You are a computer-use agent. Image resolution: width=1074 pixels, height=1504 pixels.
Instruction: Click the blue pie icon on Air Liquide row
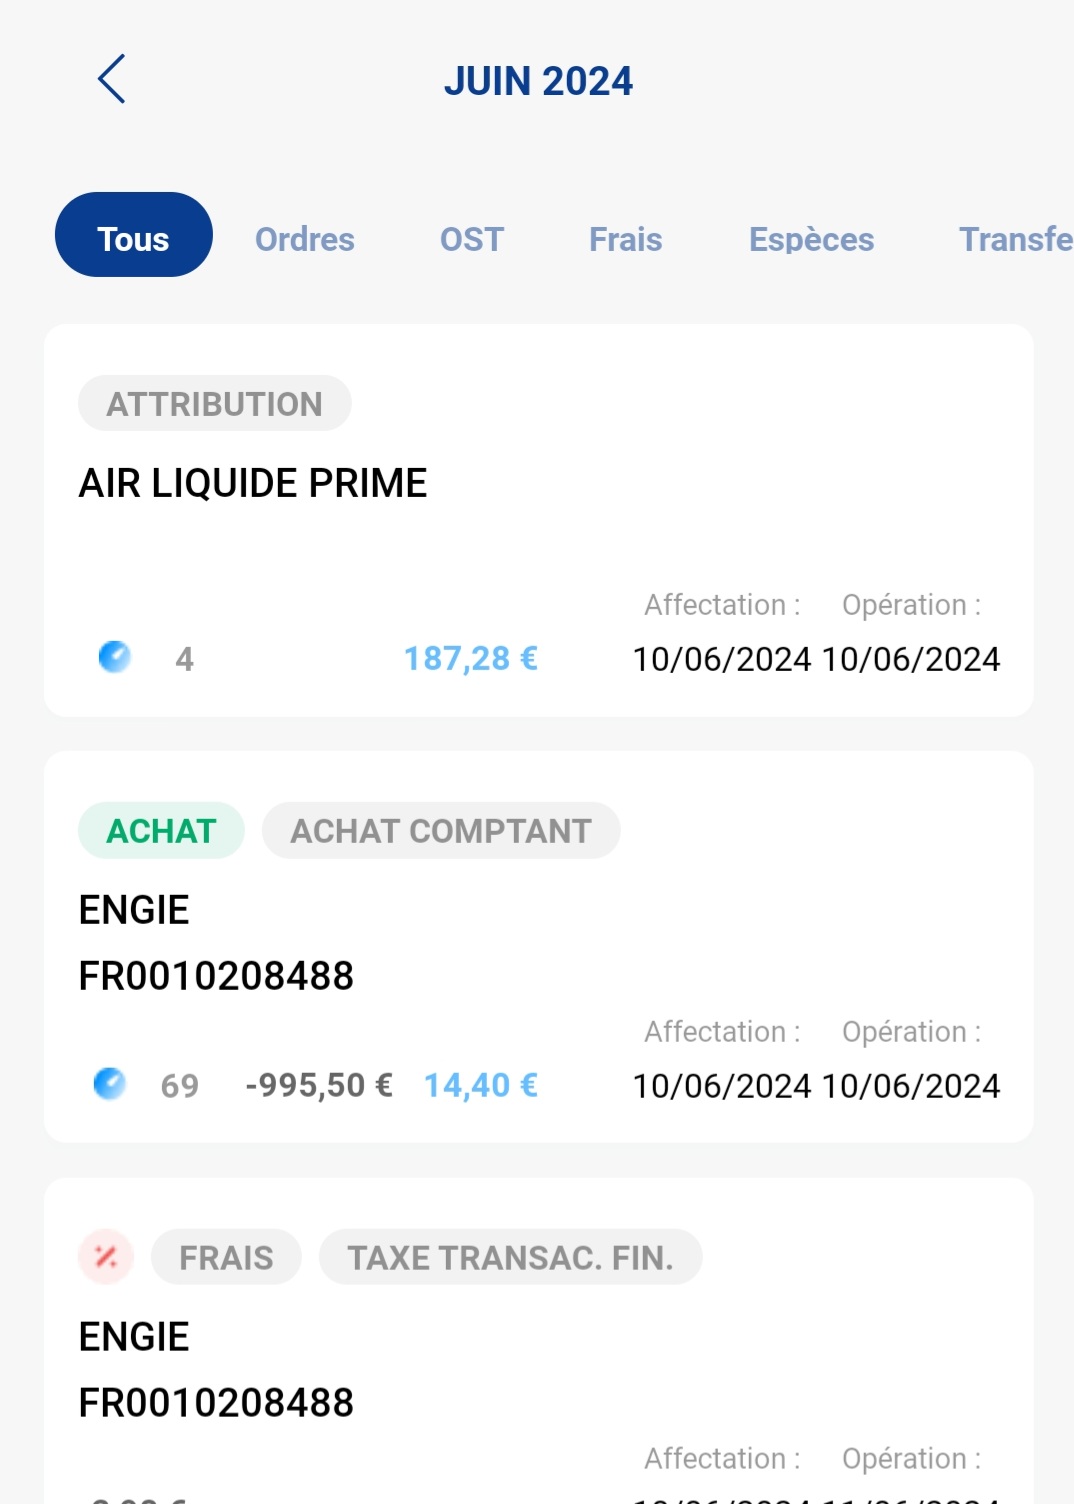[114, 657]
